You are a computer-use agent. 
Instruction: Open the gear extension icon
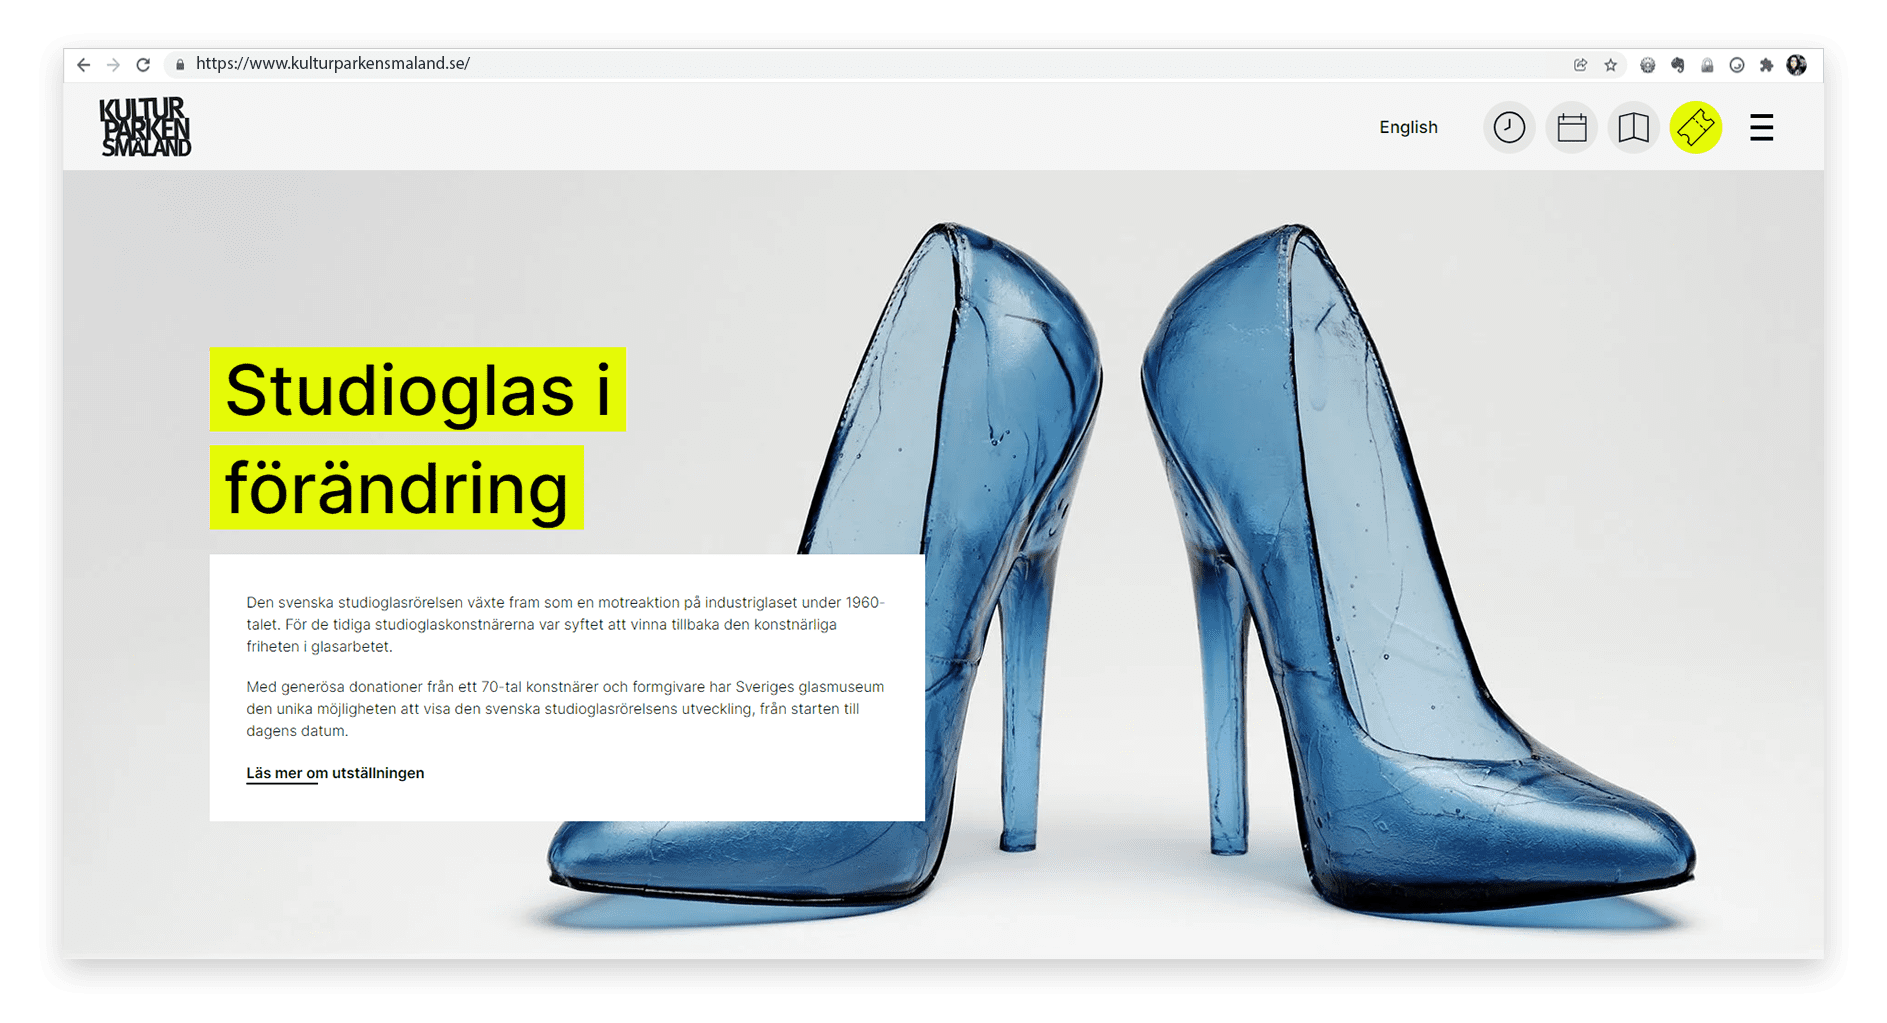point(1647,65)
